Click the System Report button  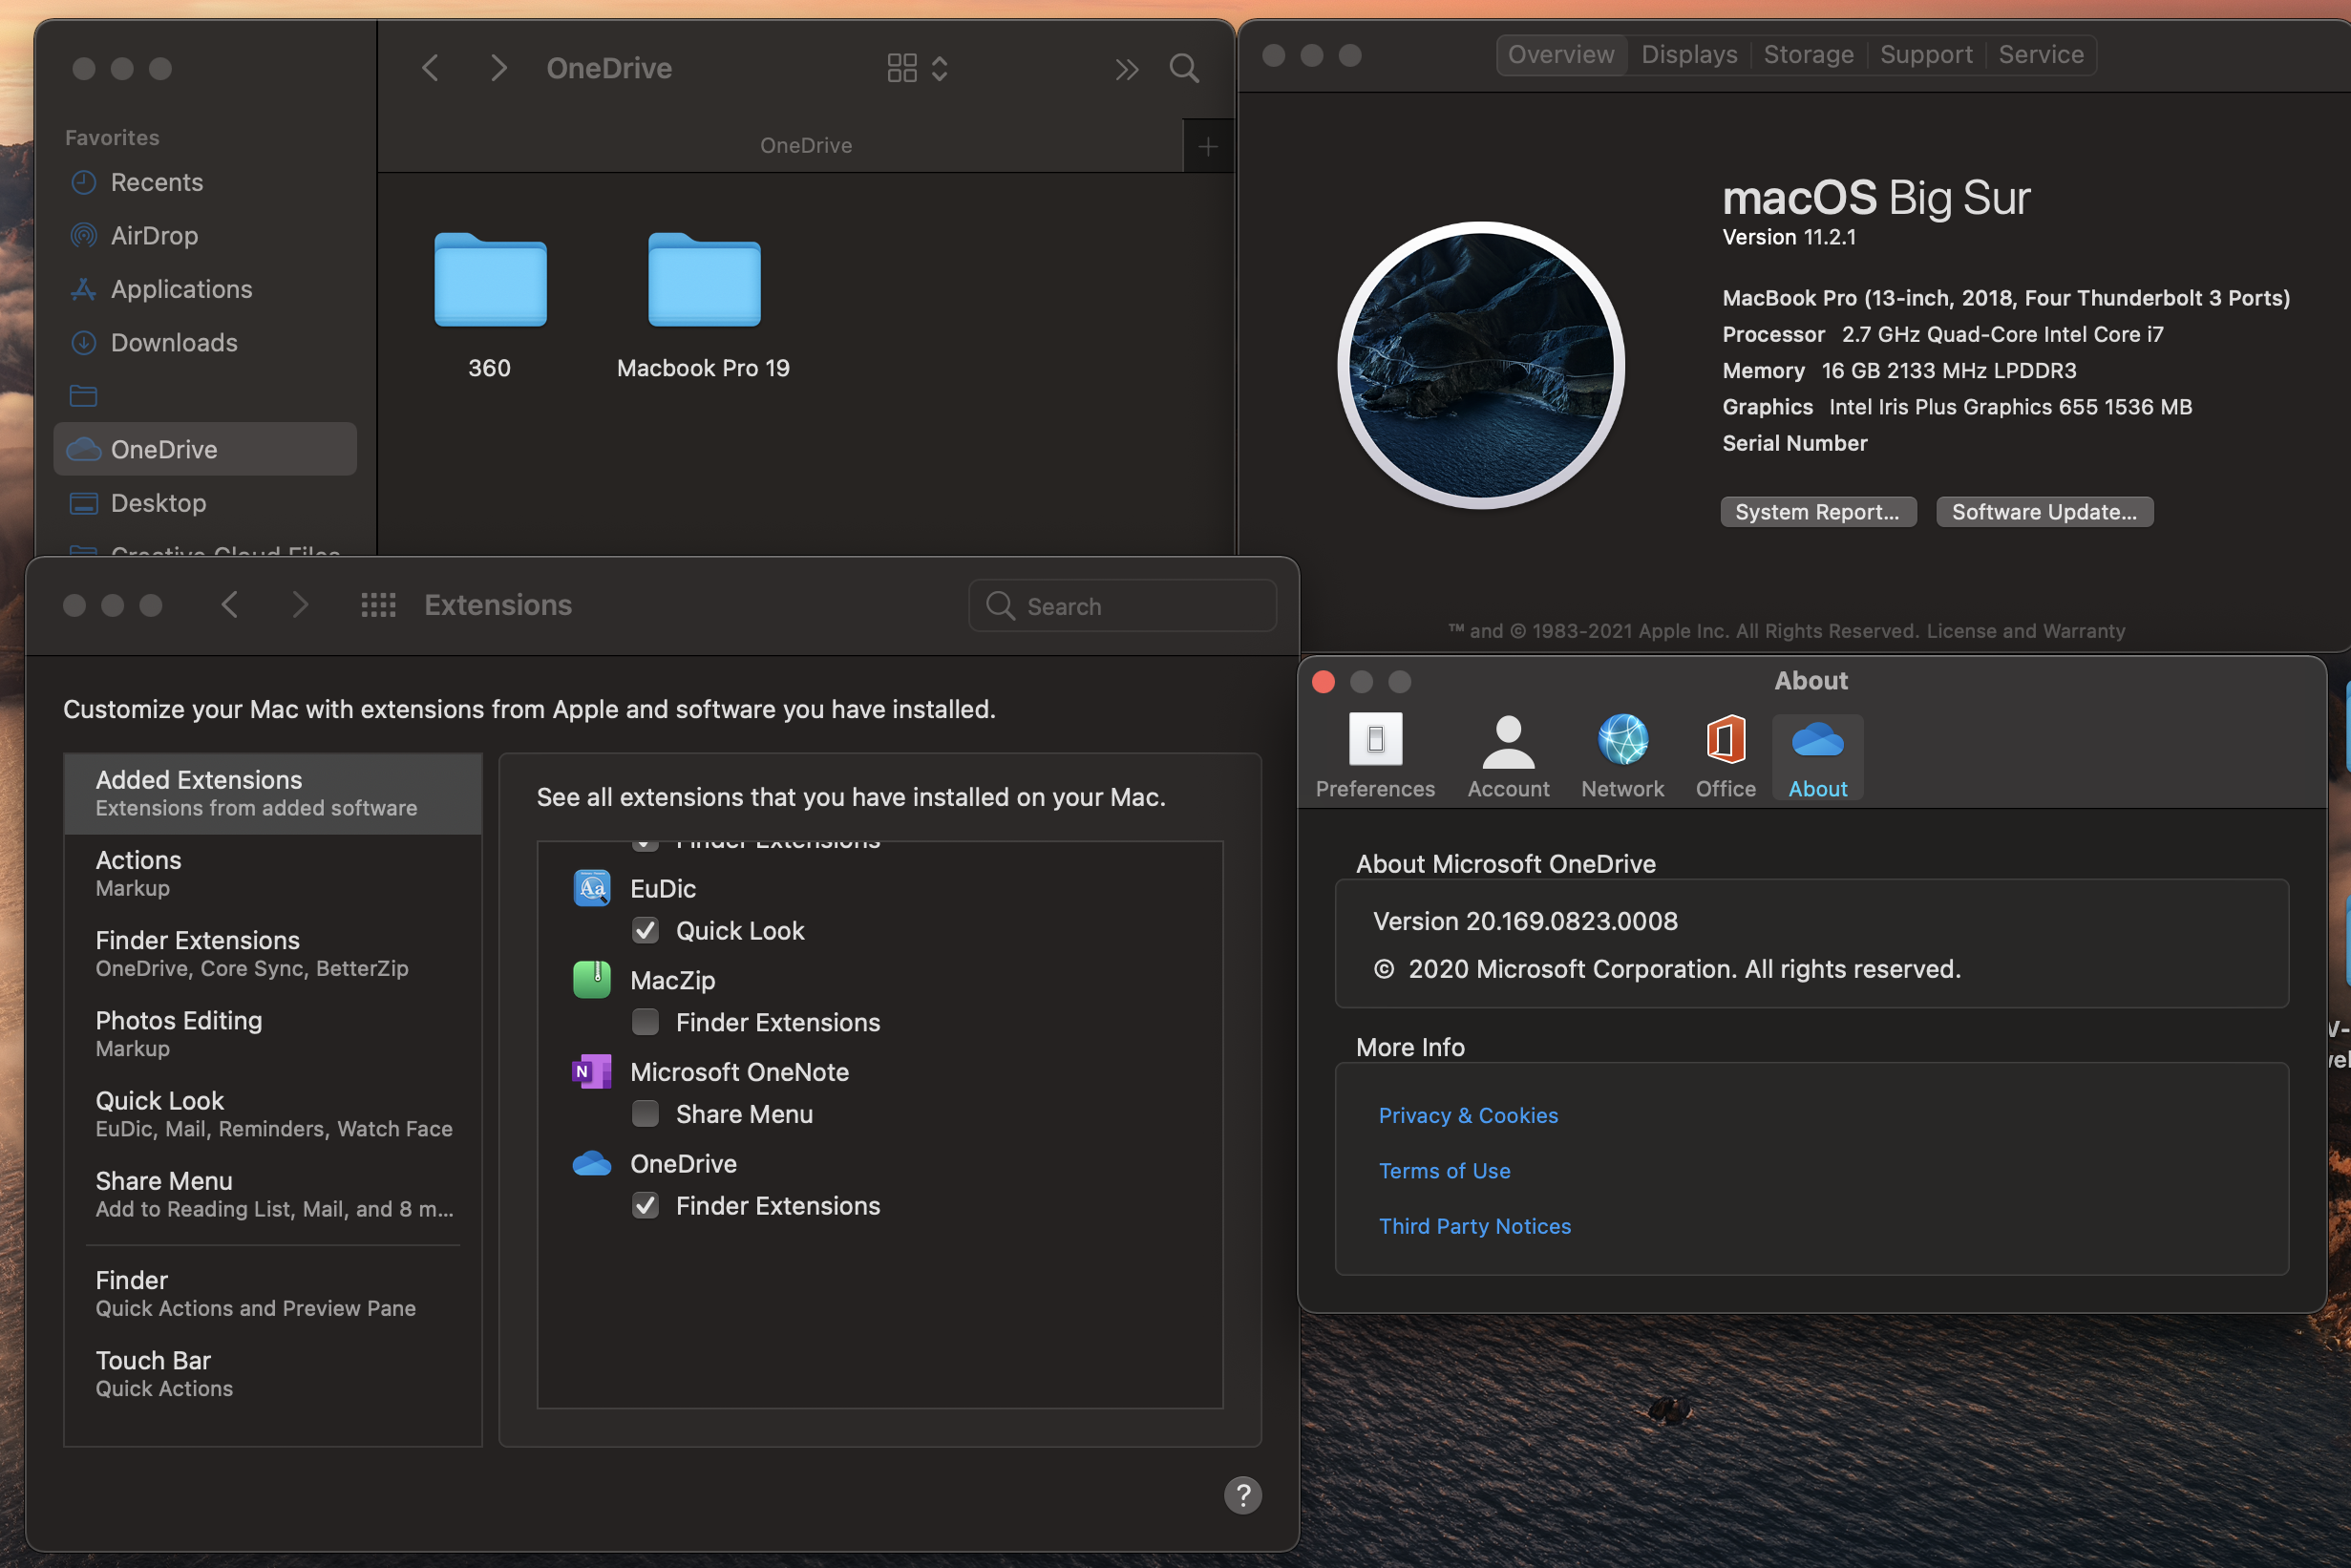(1816, 512)
